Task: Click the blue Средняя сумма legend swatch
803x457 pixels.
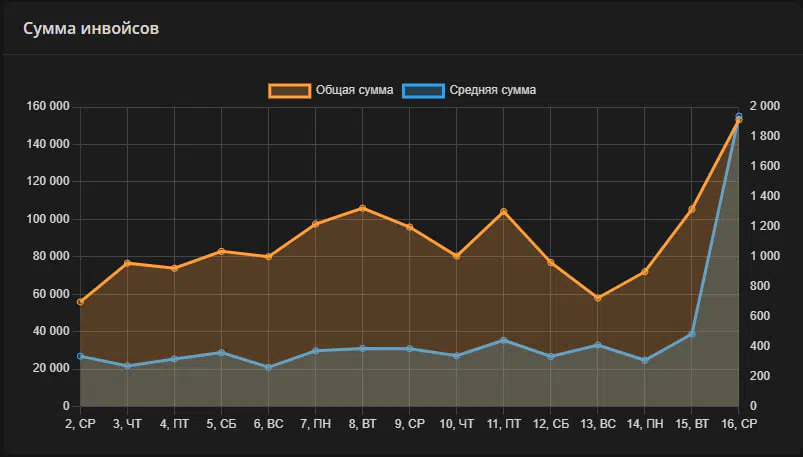Action: click(423, 90)
